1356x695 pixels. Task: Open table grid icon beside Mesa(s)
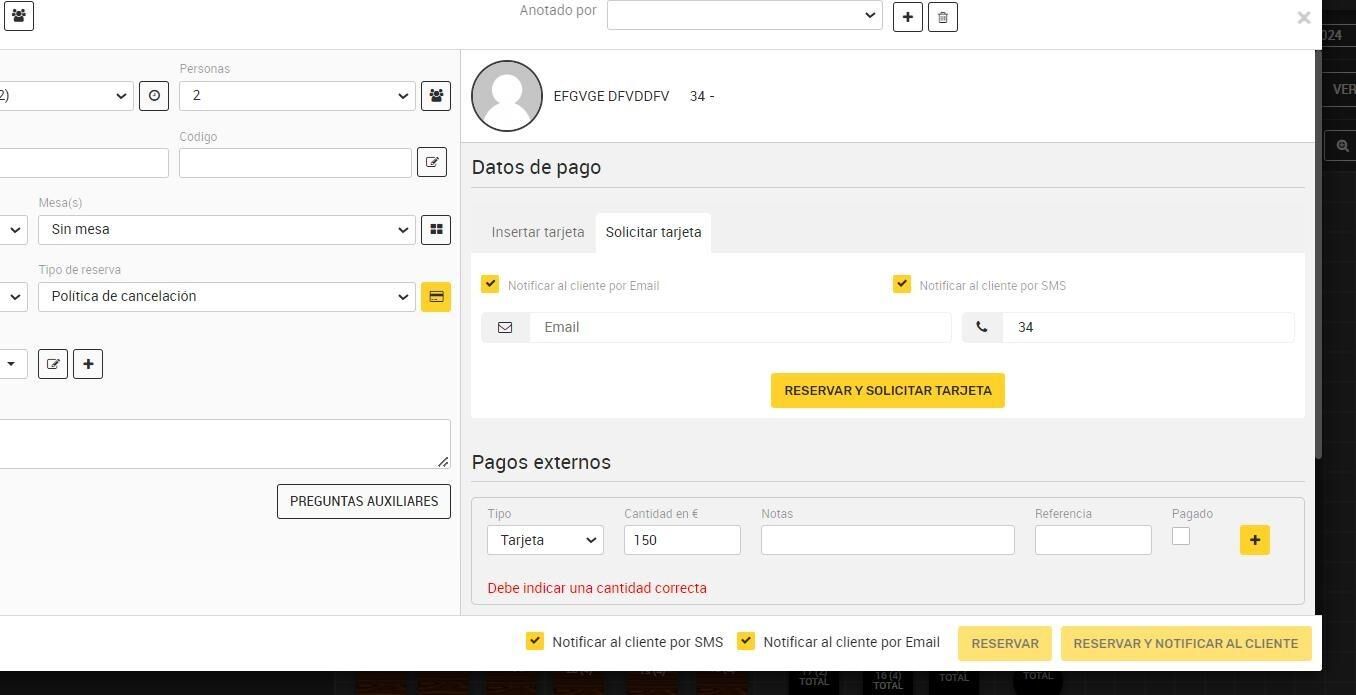coord(436,229)
